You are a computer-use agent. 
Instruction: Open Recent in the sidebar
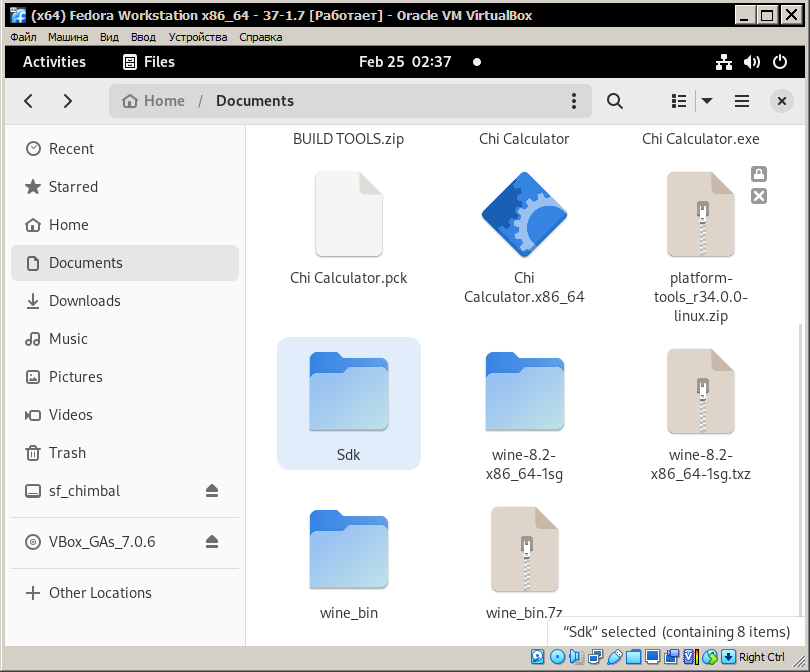(x=124, y=149)
